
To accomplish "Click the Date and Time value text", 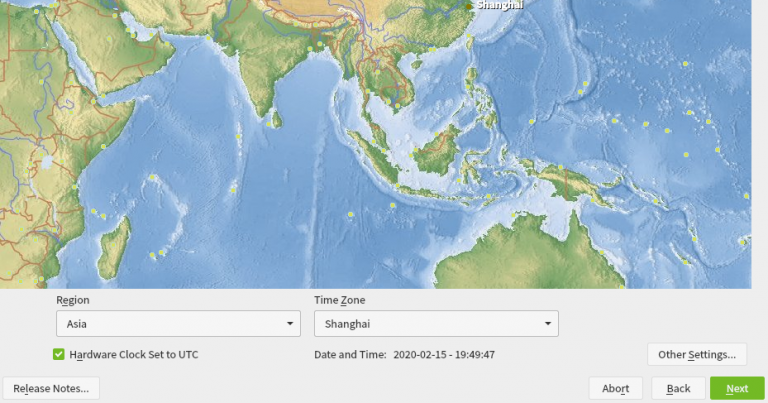I will tap(444, 354).
